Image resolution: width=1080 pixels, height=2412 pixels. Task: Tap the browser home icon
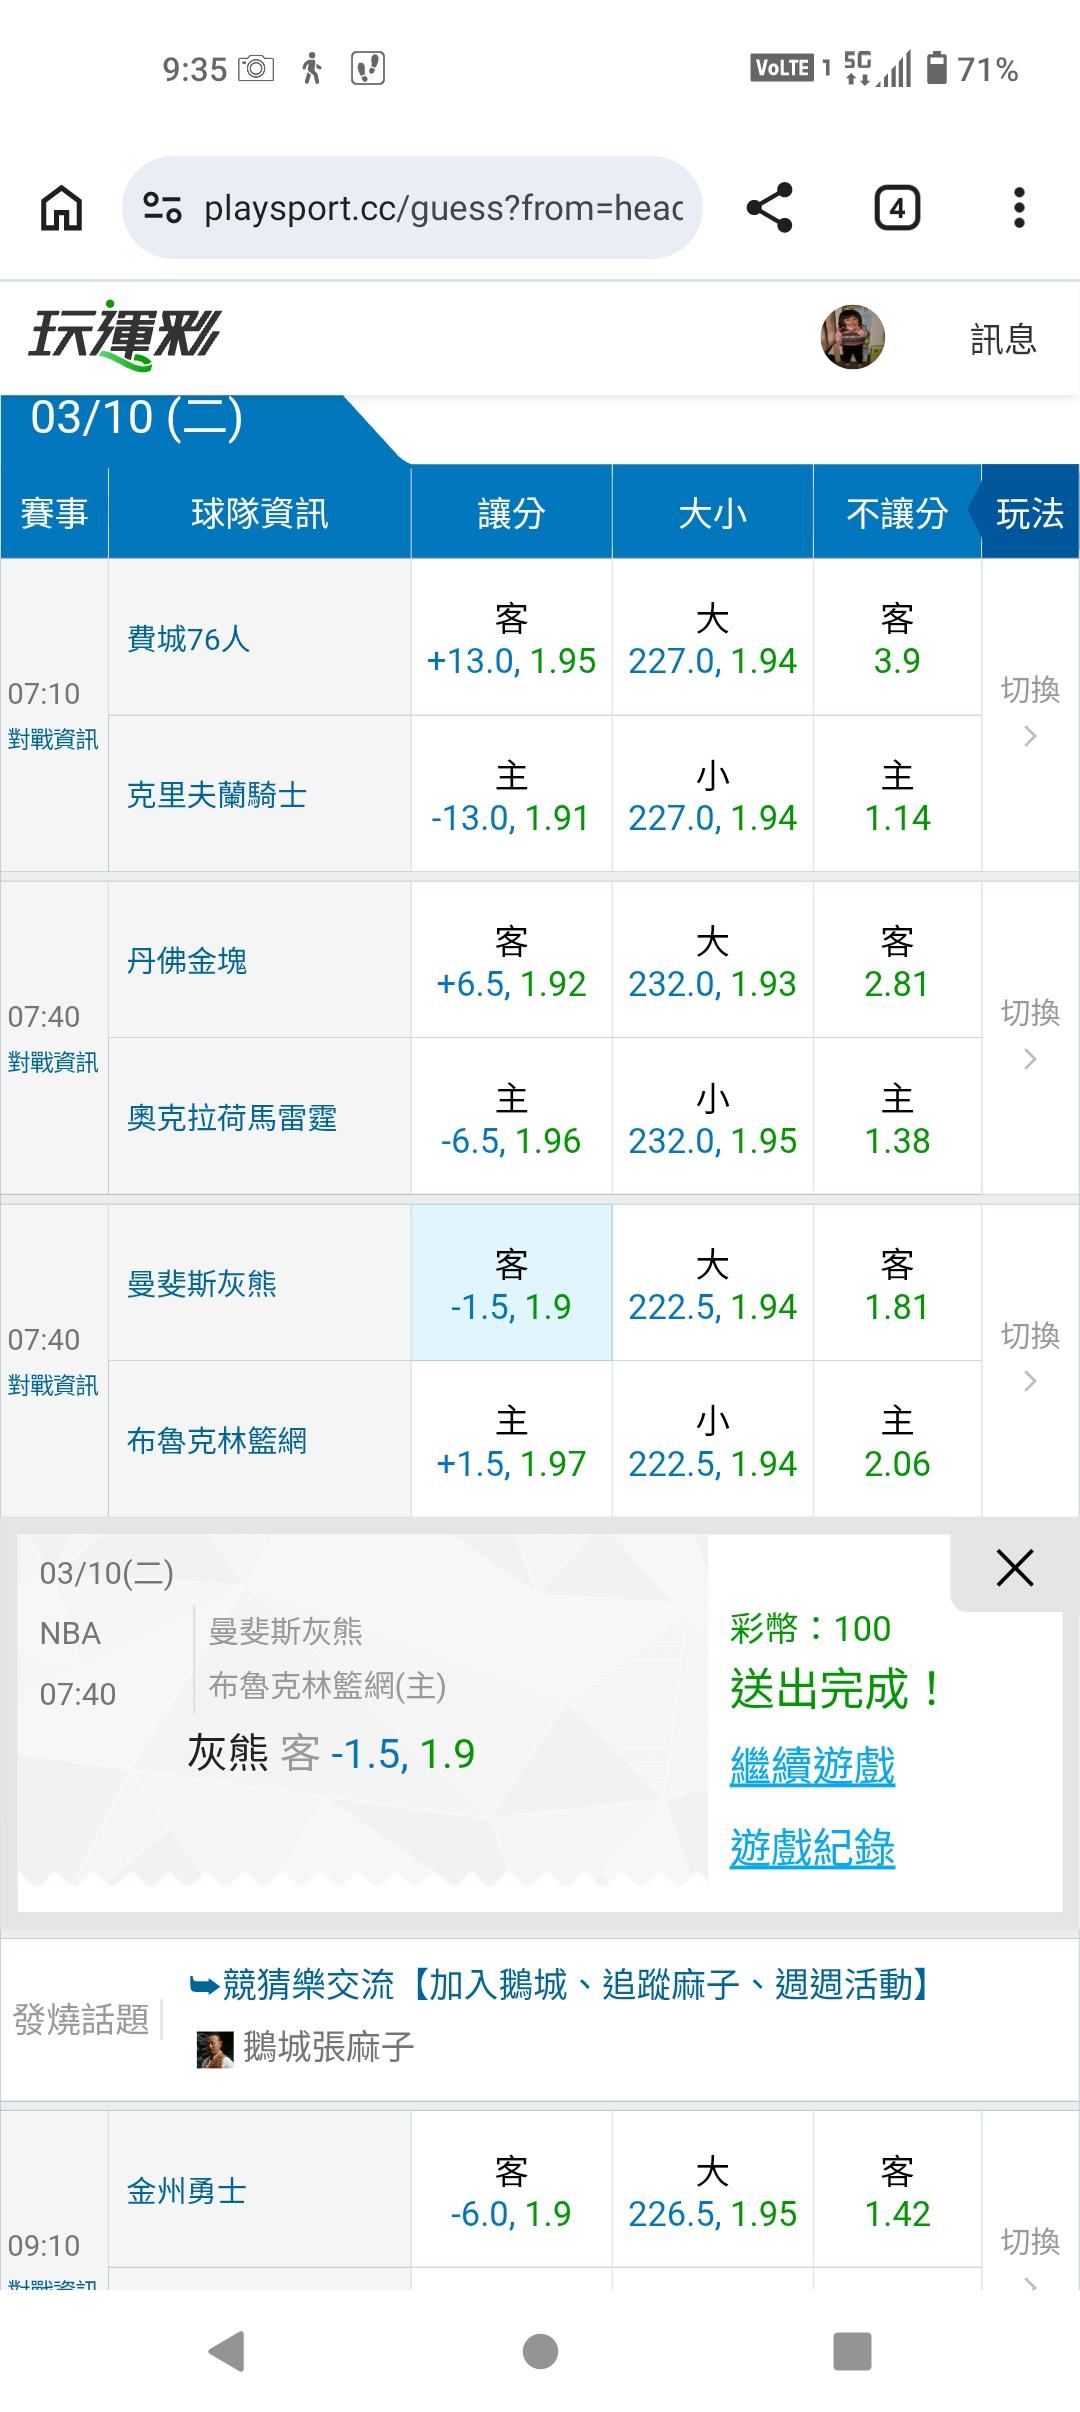tap(61, 209)
